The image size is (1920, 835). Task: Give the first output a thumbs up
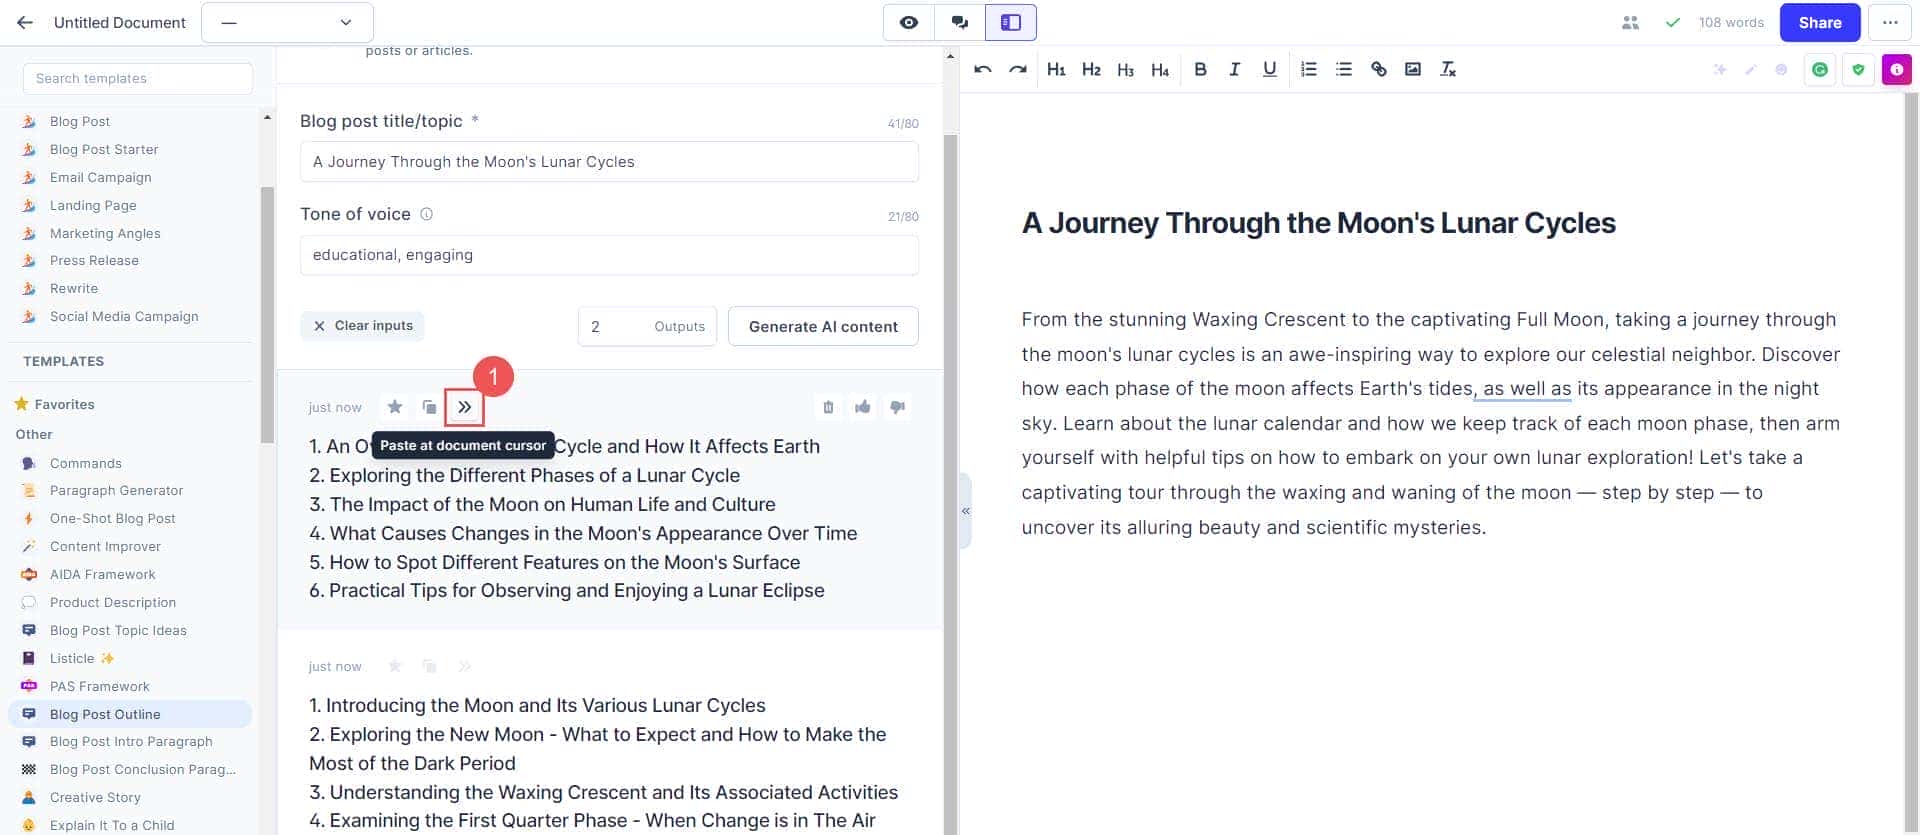click(862, 407)
